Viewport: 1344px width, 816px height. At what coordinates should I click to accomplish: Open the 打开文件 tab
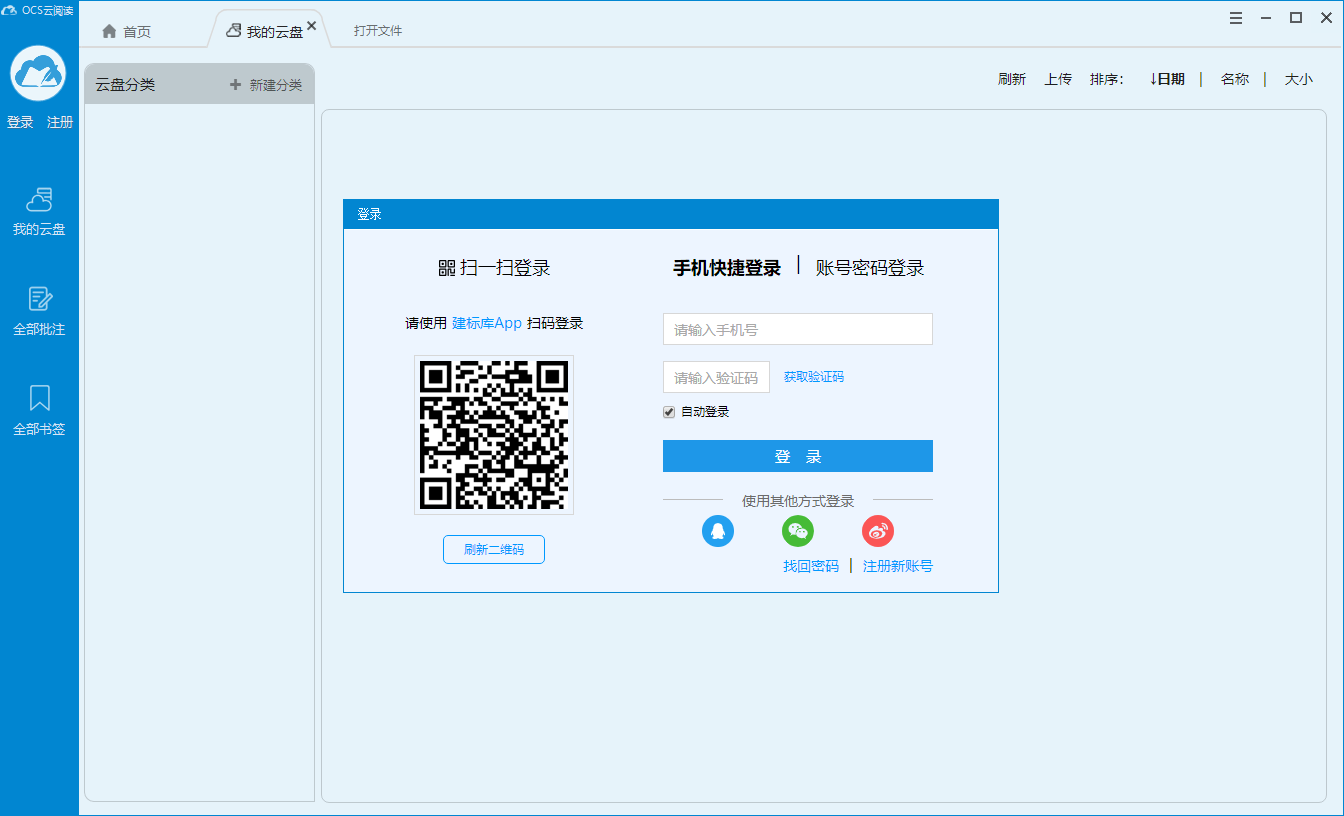click(375, 30)
